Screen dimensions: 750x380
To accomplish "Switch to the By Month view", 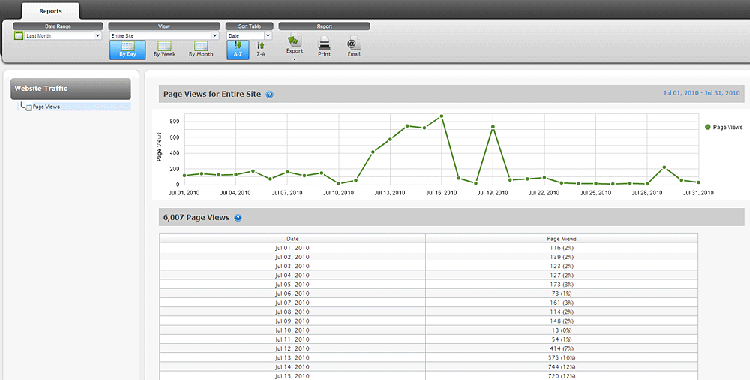I will (x=201, y=50).
